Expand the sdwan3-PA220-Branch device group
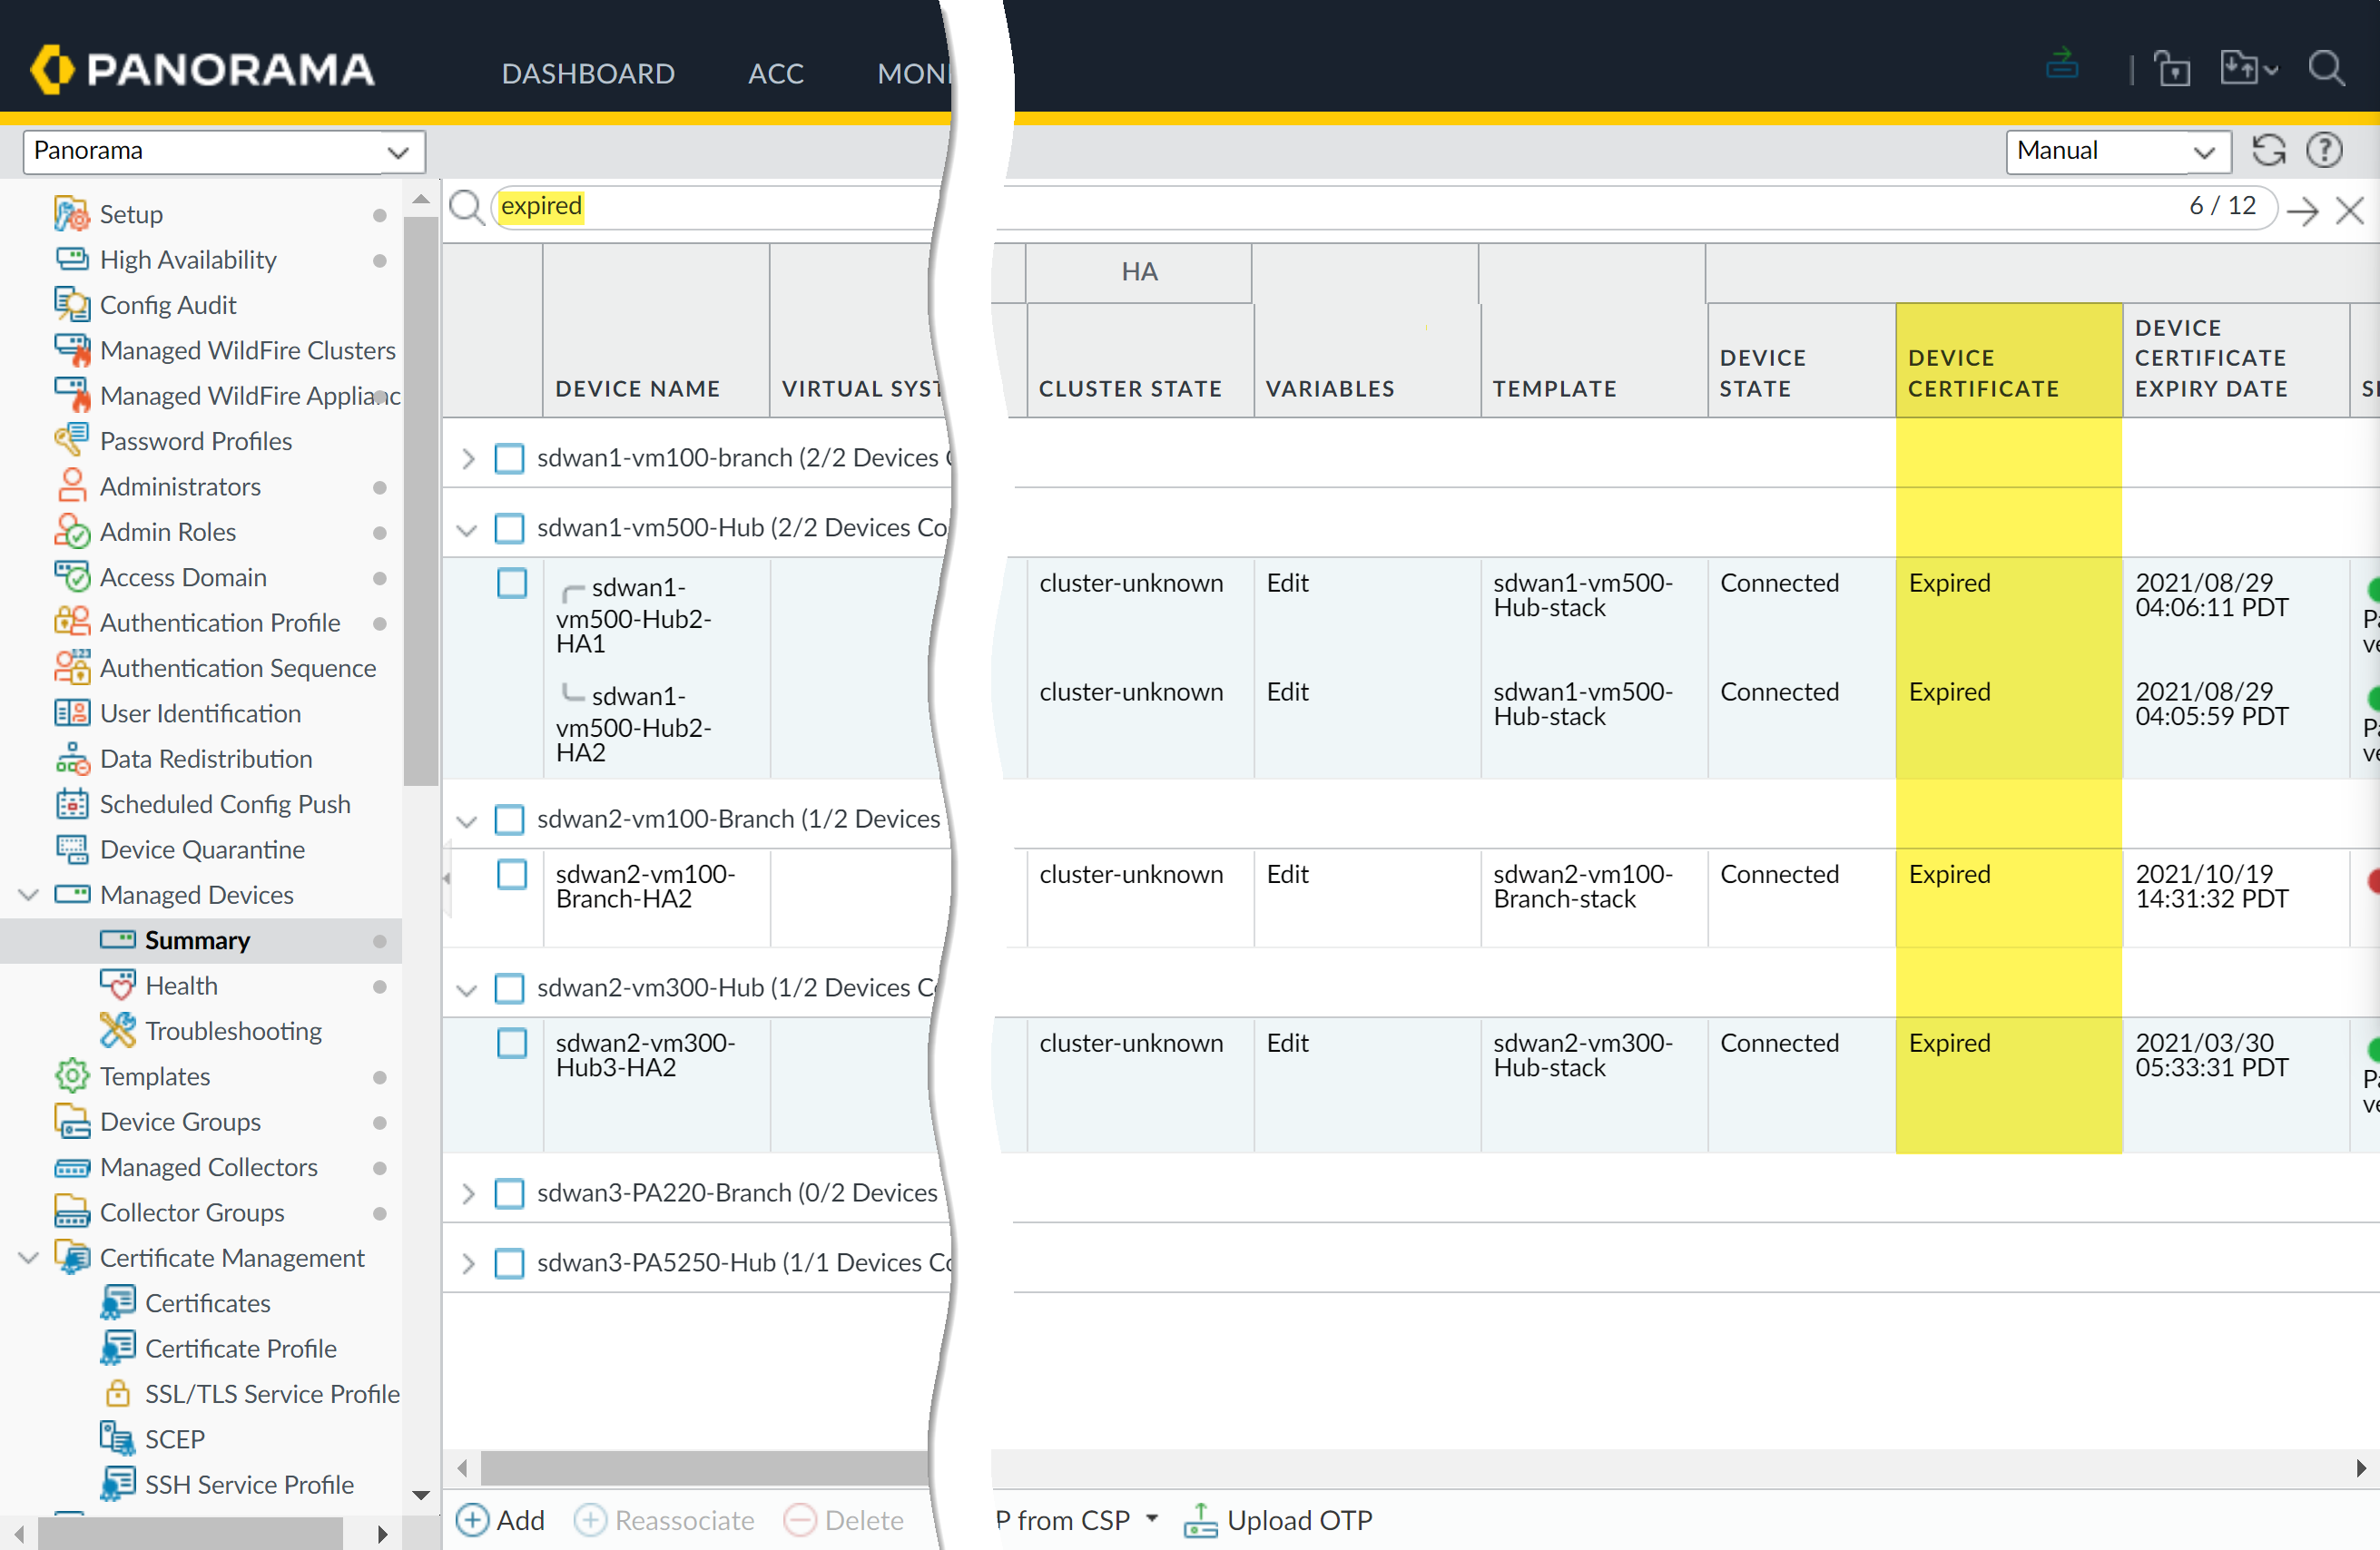 point(467,1193)
